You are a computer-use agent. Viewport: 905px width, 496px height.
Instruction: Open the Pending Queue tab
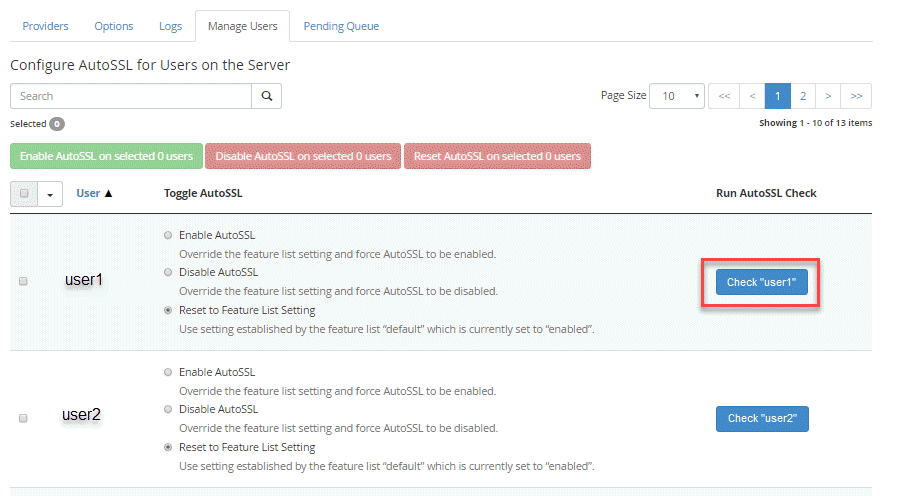[x=341, y=26]
